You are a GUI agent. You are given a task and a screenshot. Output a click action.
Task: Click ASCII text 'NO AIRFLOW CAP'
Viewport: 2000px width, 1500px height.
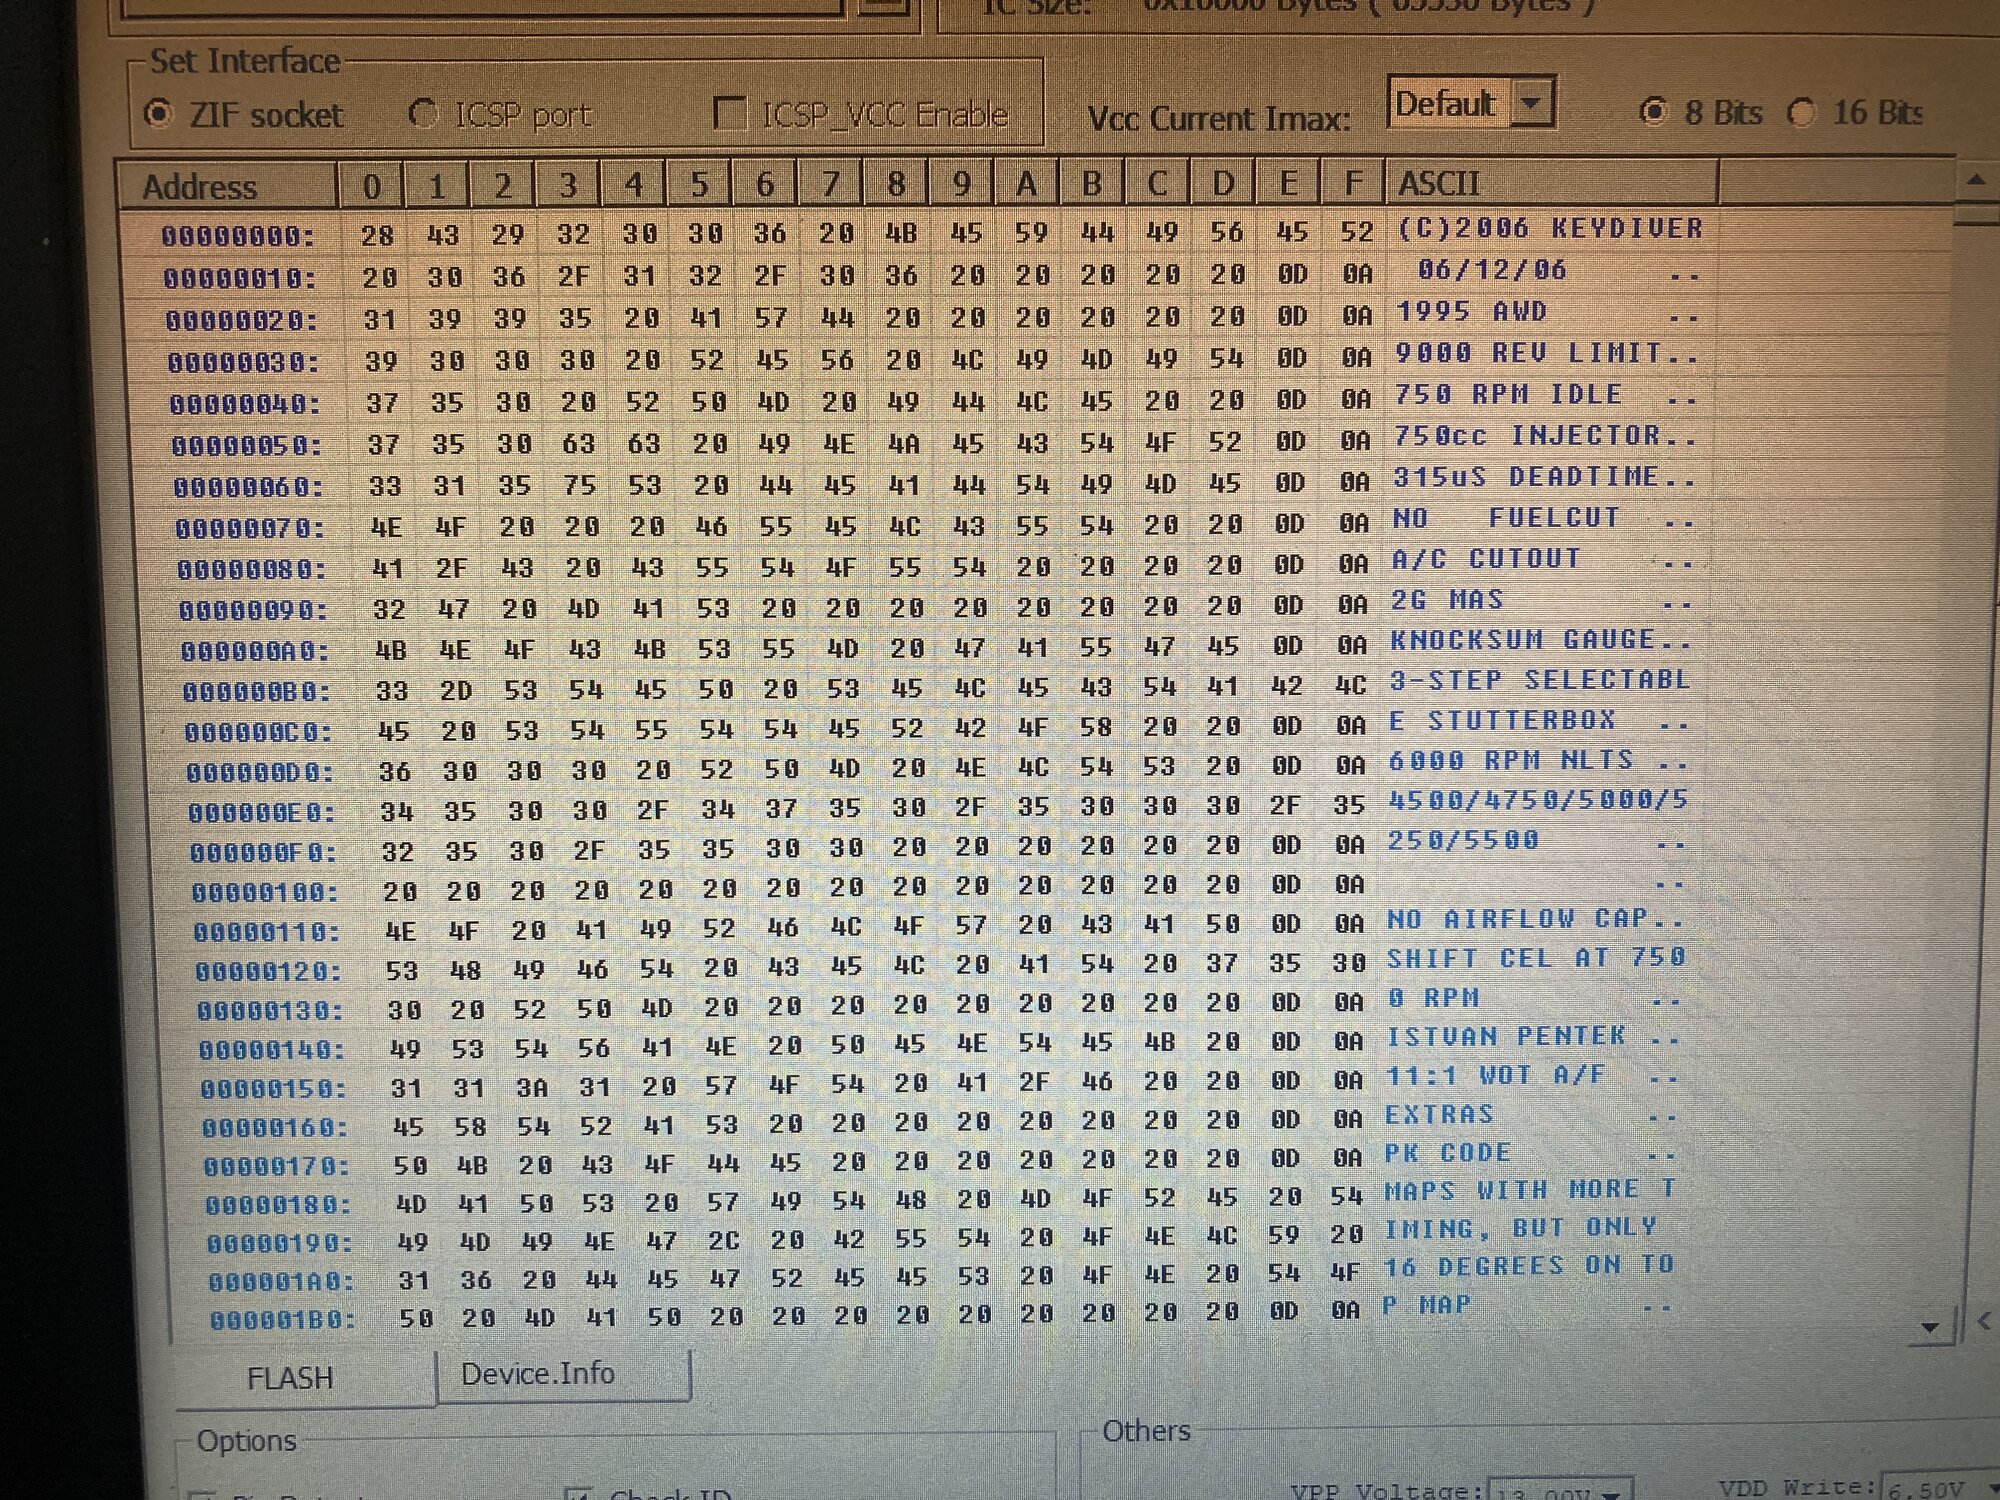(1516, 918)
